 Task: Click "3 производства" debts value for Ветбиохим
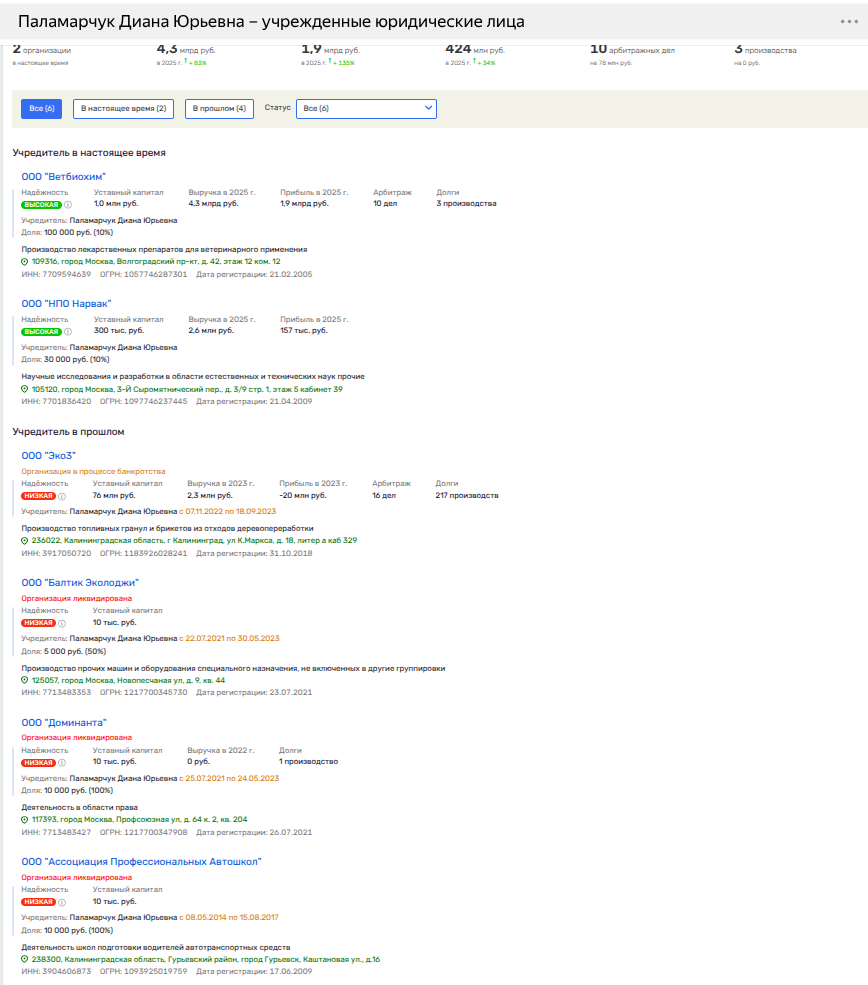[x=466, y=204]
